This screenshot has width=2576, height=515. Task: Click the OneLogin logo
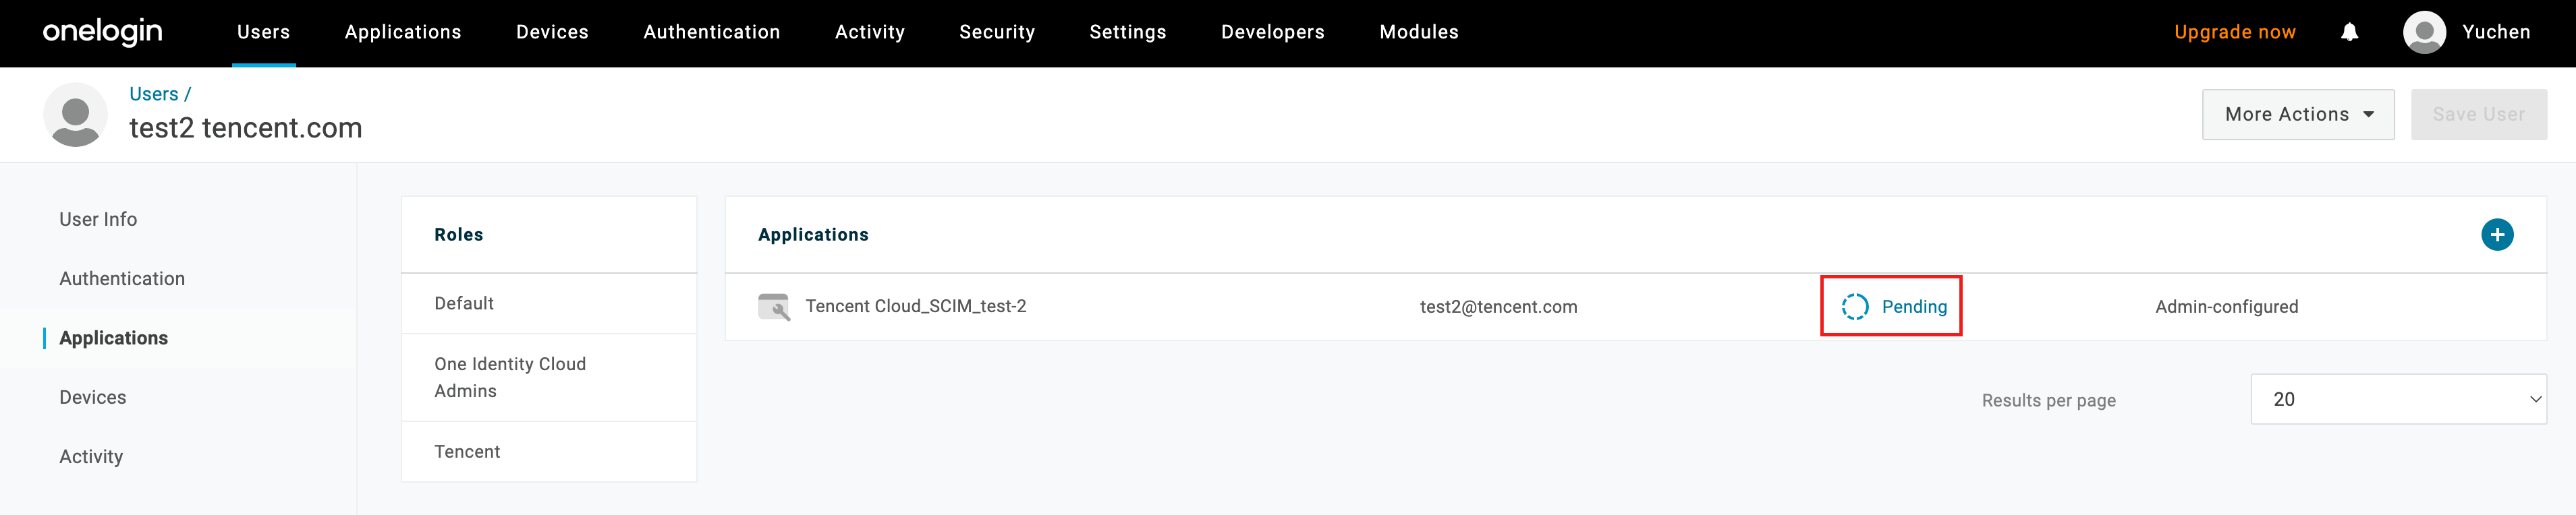point(102,32)
